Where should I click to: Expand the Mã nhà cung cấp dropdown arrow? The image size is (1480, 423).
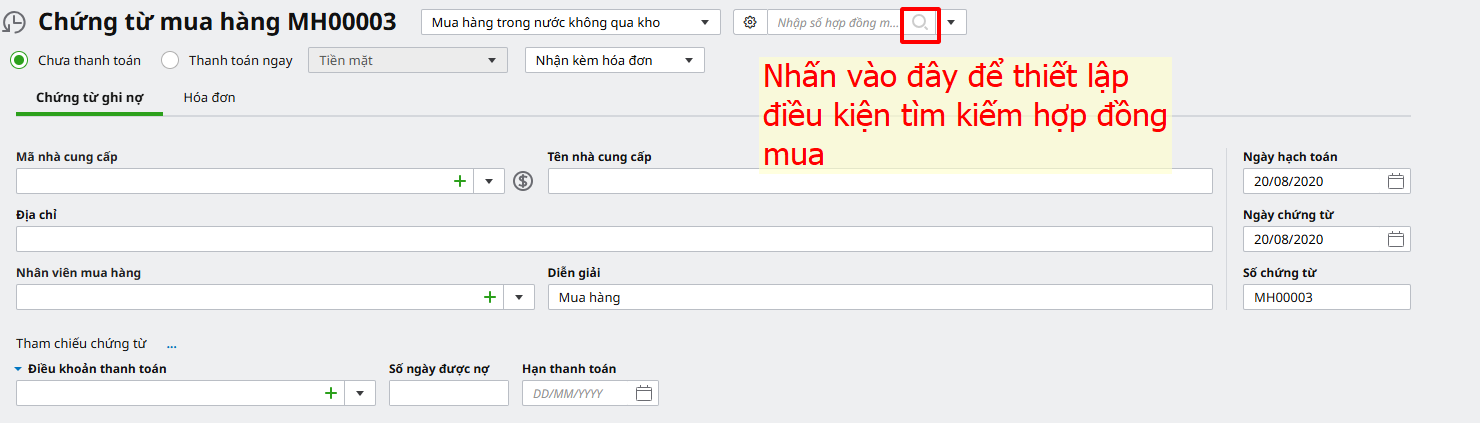(489, 181)
